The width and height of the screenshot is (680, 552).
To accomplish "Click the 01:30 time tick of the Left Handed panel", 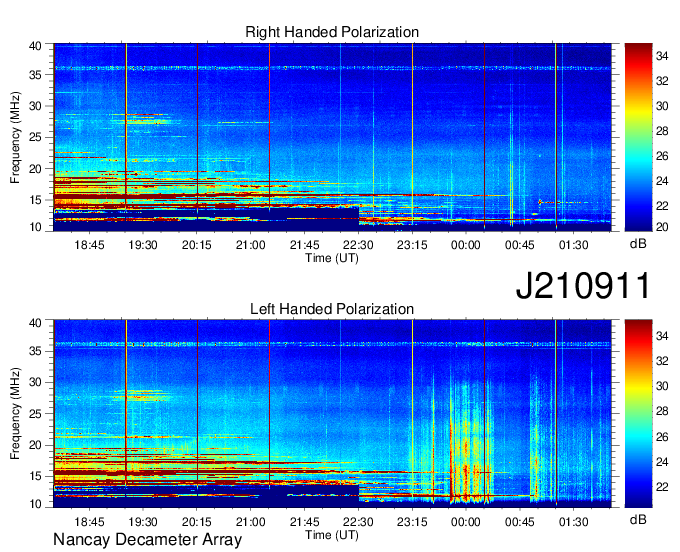I will pos(573,521).
